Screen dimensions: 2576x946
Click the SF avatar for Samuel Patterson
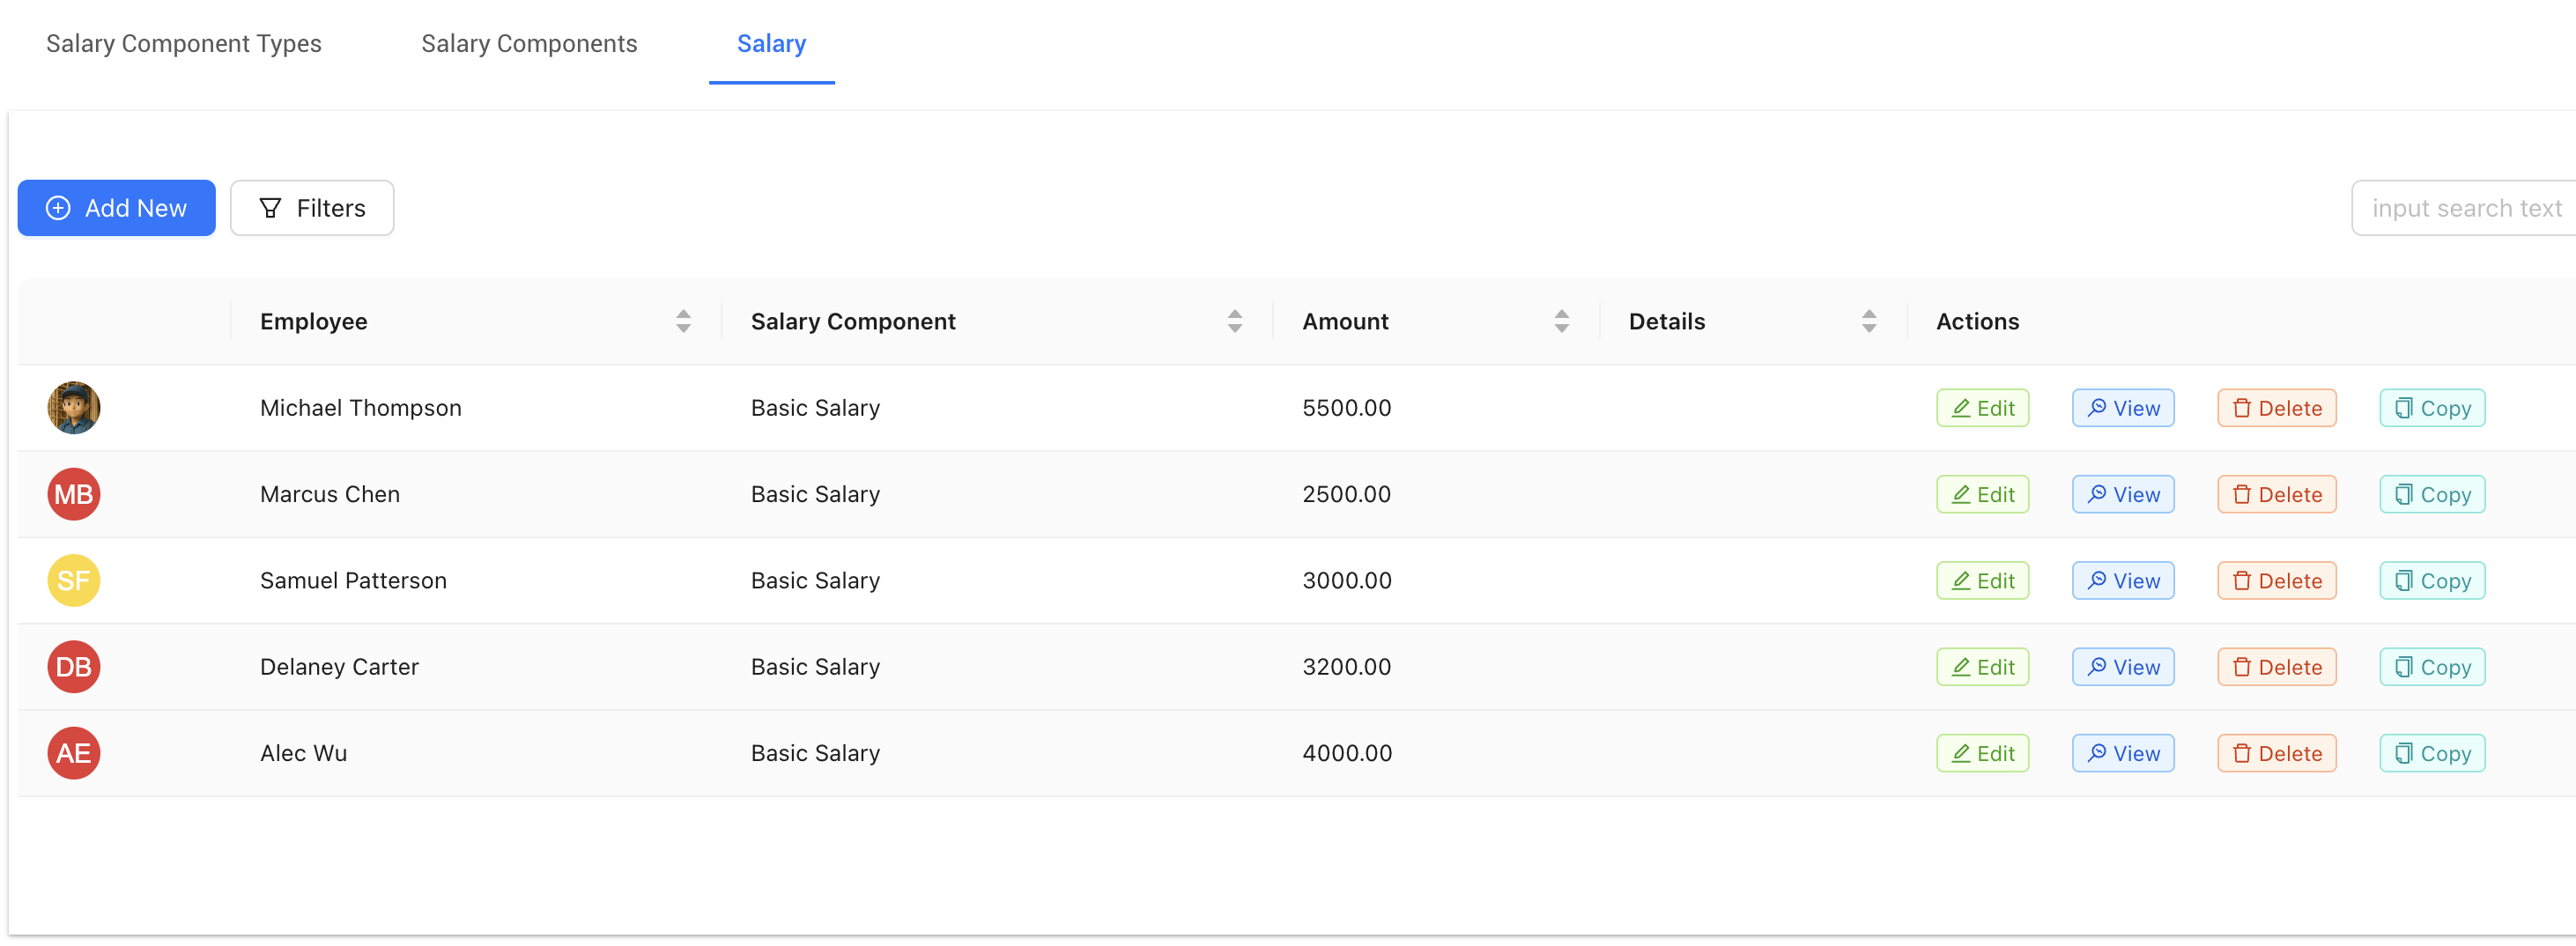pyautogui.click(x=73, y=580)
